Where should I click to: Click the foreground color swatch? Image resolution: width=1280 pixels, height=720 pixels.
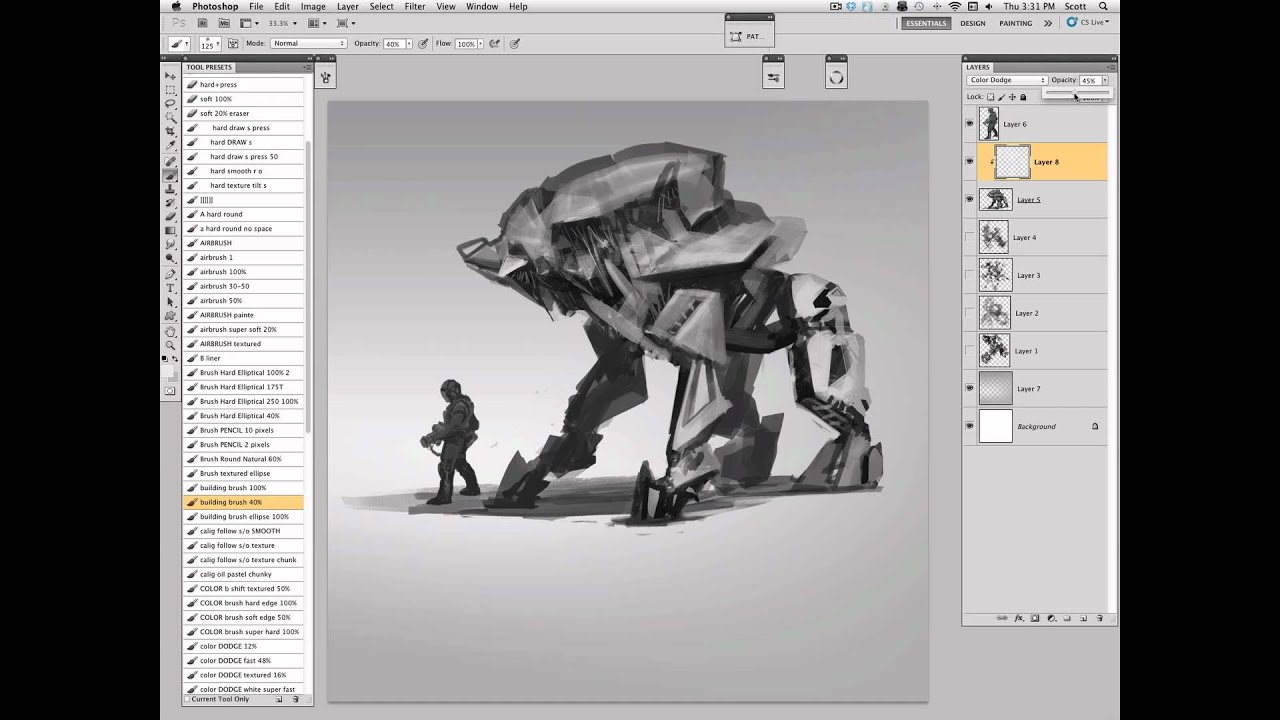click(166, 371)
